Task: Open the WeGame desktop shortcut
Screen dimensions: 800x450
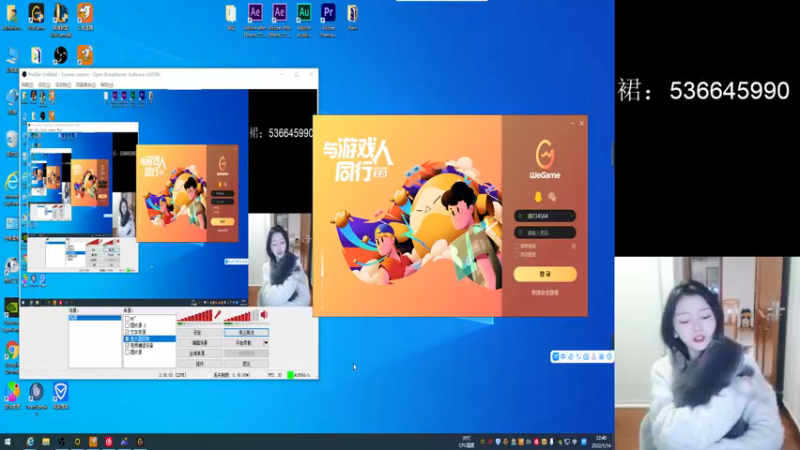Action: pyautogui.click(x=36, y=16)
